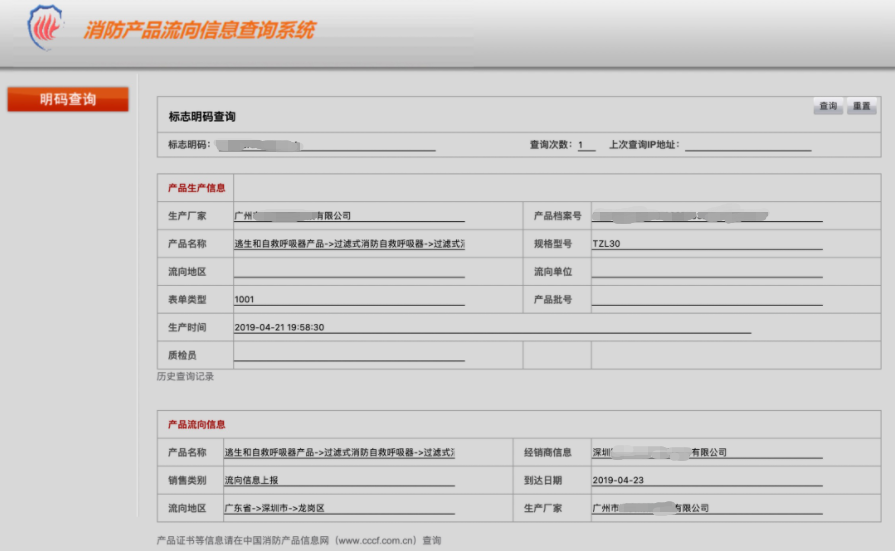
Task: Select the 规格型号 field showing TZL30
Action: pyautogui.click(x=706, y=243)
